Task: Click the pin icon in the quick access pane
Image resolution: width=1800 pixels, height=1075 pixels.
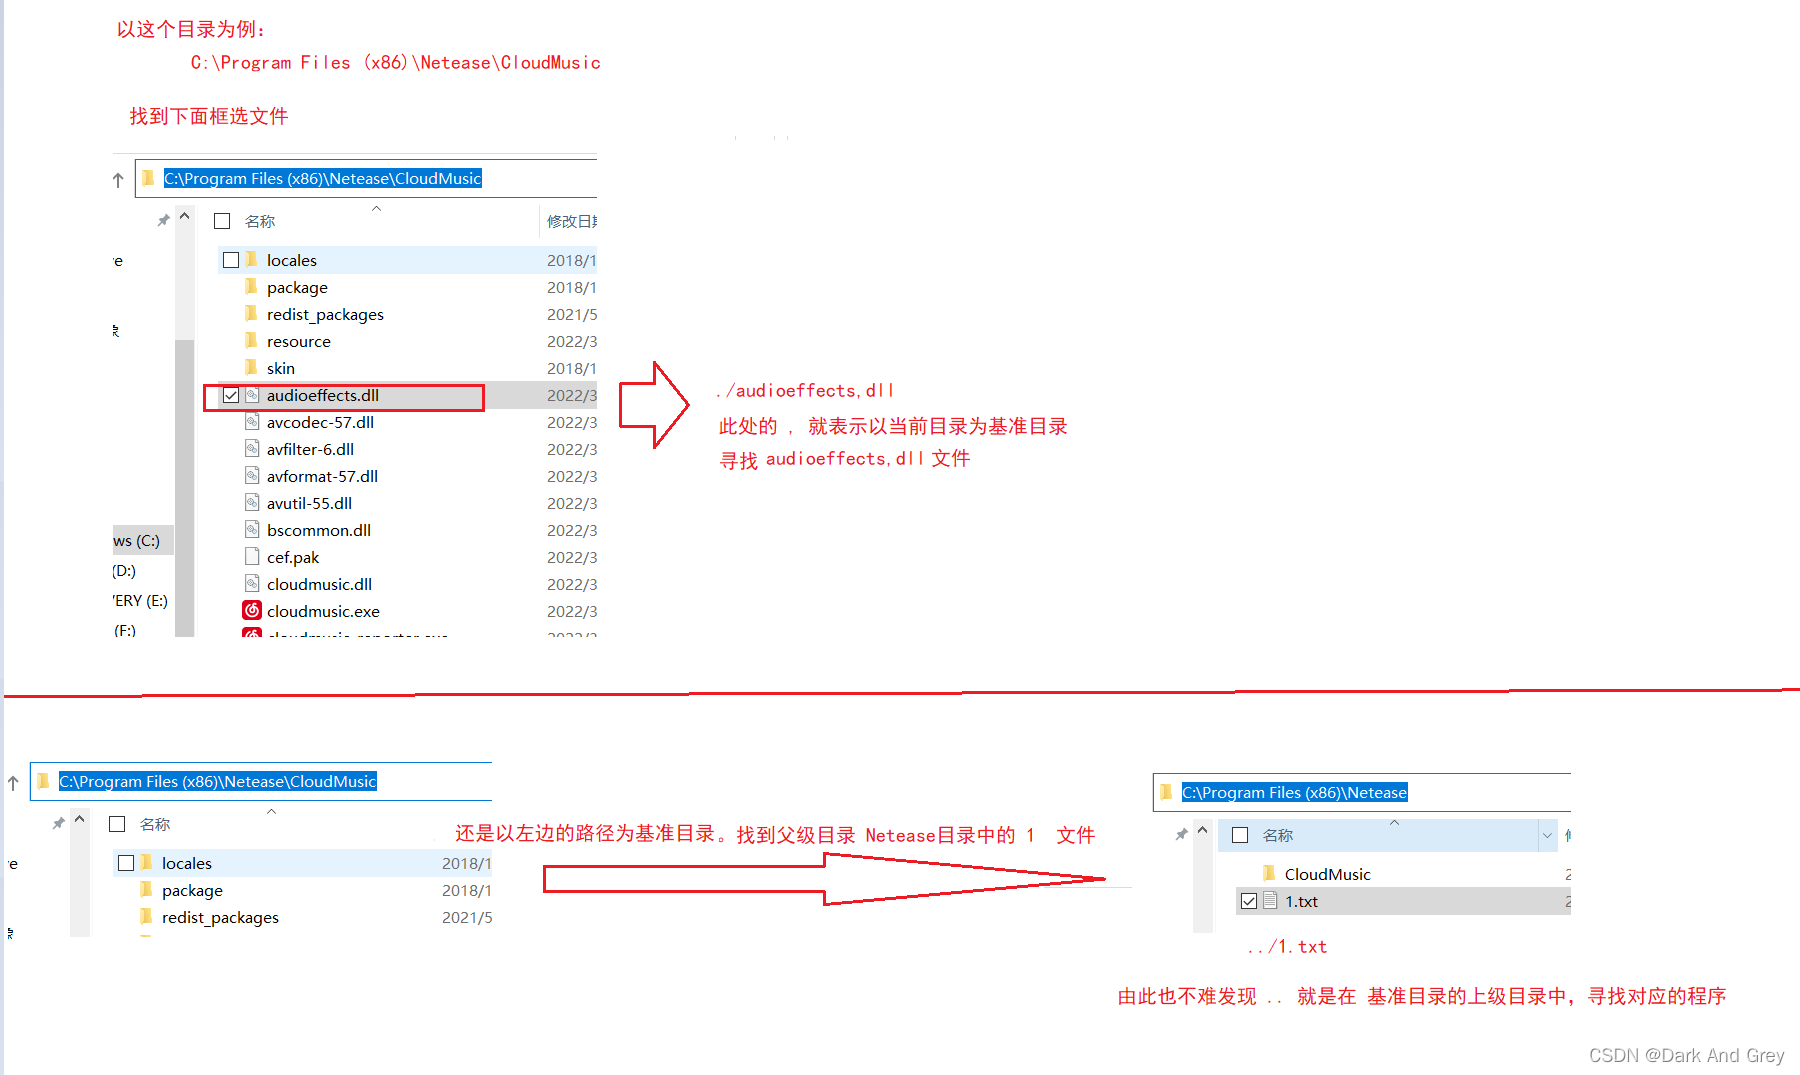Action: click(x=163, y=220)
